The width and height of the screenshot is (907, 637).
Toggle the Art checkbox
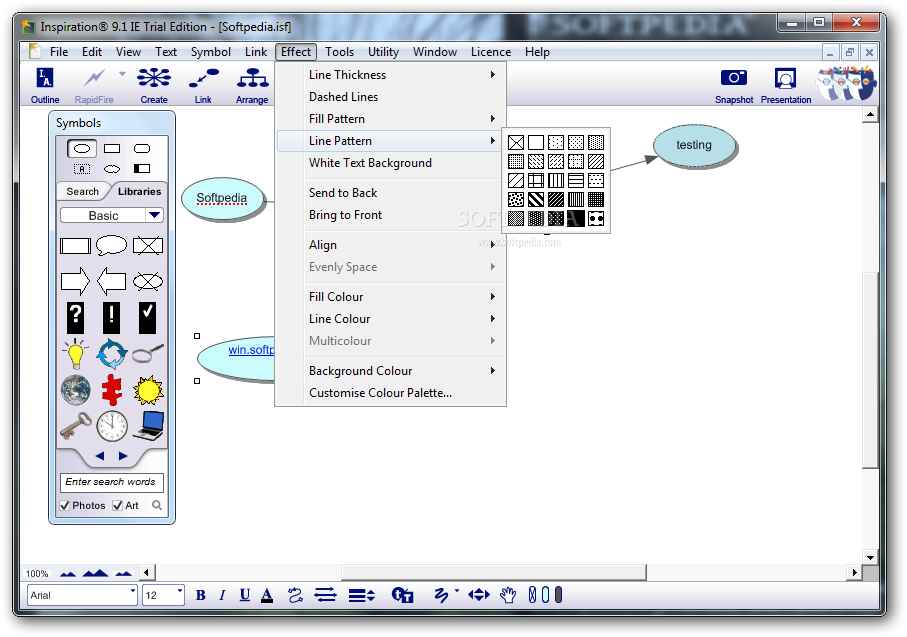coord(117,505)
